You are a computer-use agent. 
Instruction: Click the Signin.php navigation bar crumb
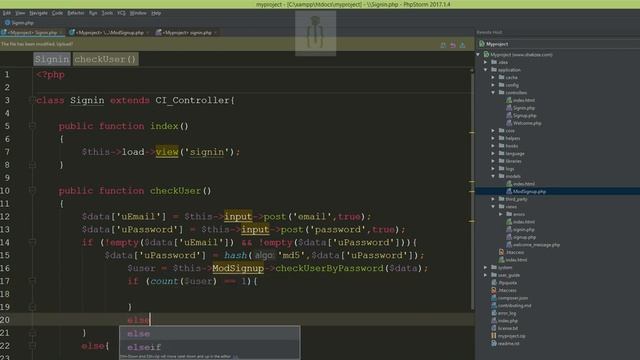20,23
